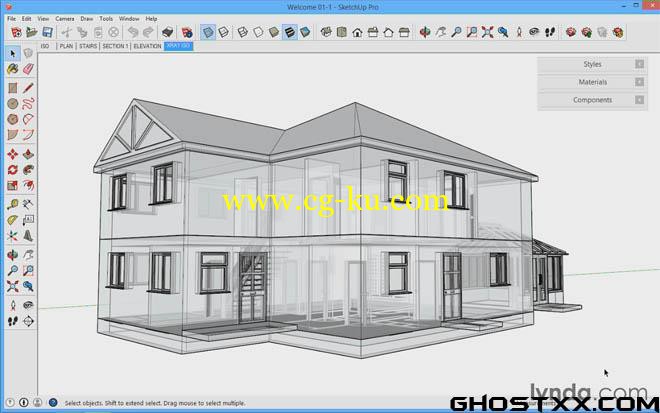Select the Move tool with red arrows
Image resolution: width=660 pixels, height=413 pixels.
click(13, 154)
